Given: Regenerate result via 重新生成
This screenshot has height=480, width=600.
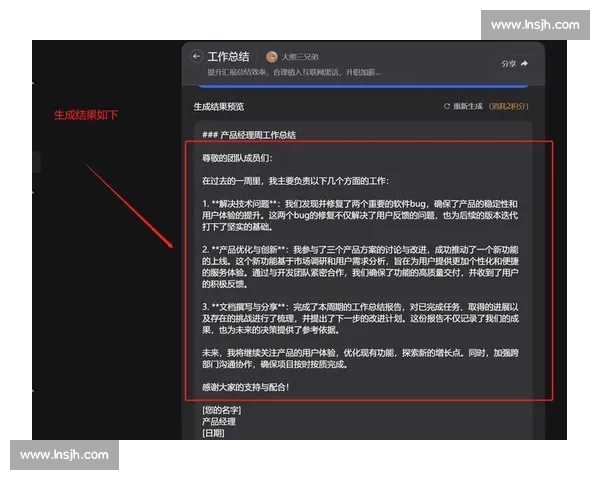Looking at the screenshot, I should pos(468,106).
